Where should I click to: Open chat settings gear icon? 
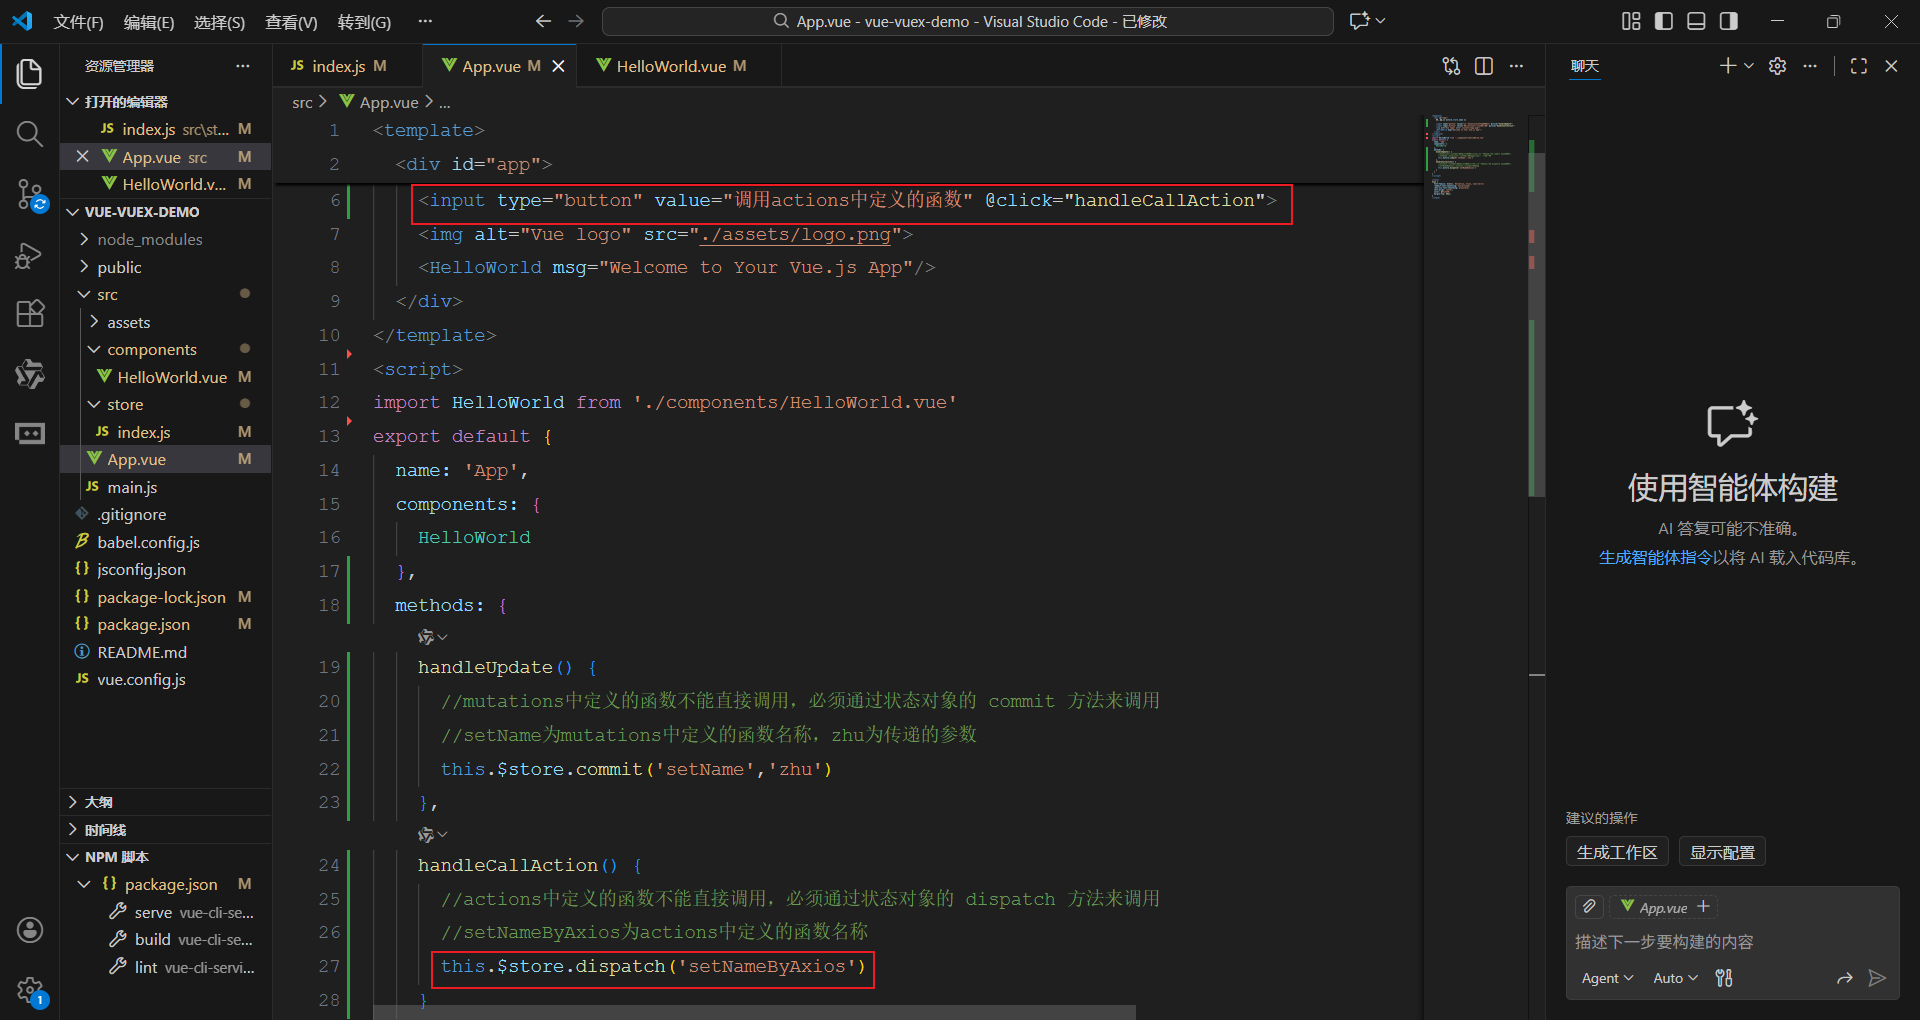pos(1777,66)
